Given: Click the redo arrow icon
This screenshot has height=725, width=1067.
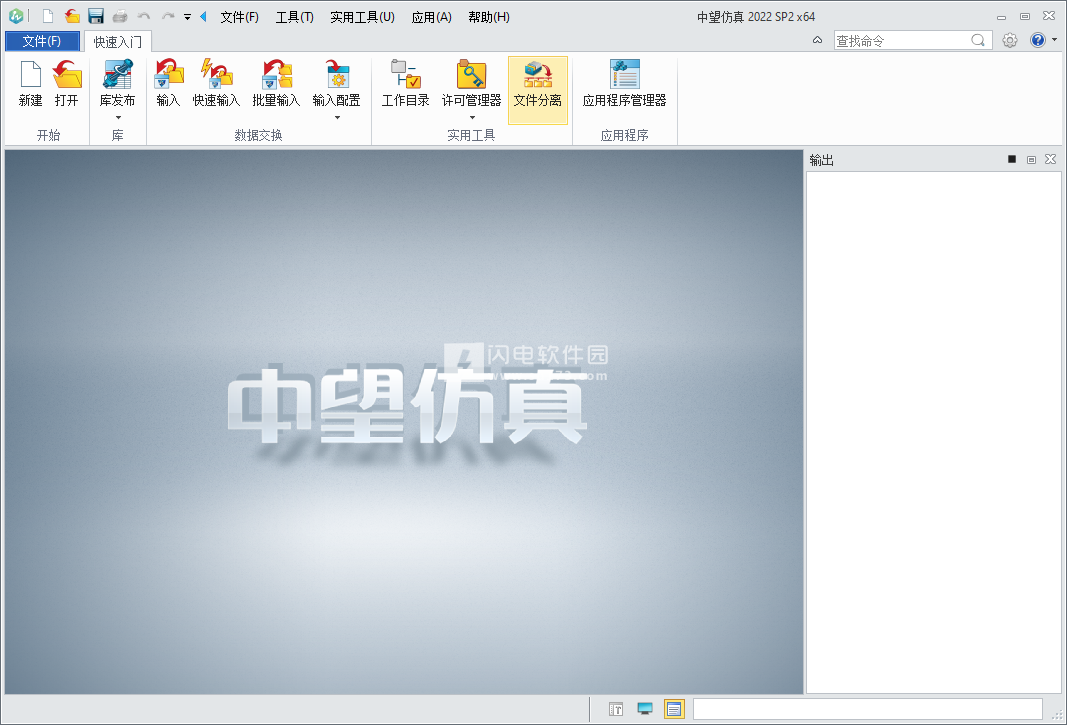Looking at the screenshot, I should coord(168,16).
